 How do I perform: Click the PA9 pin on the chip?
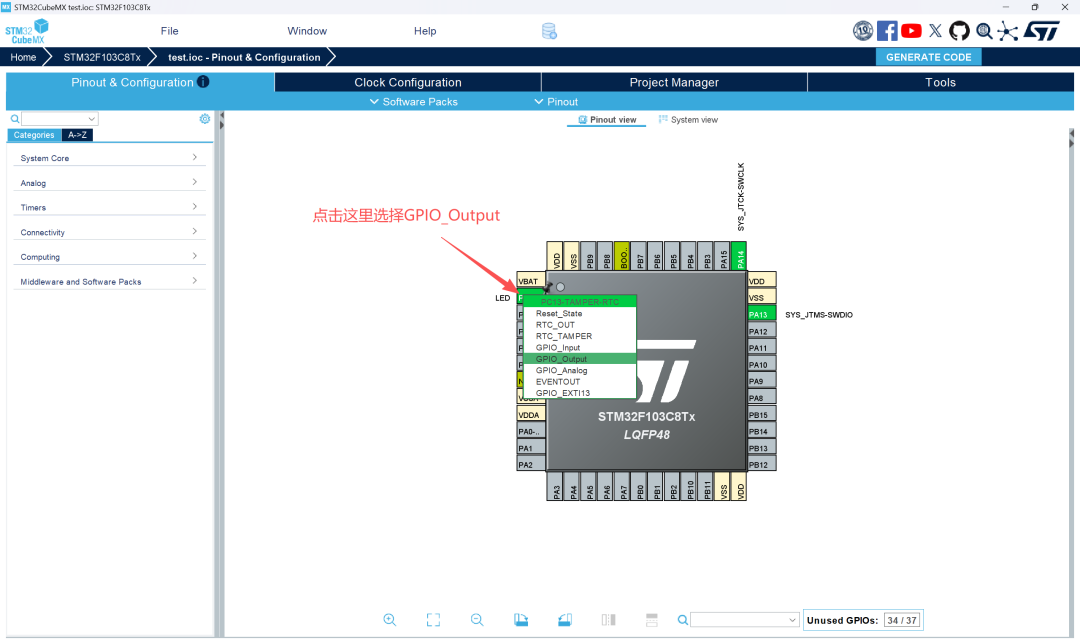[x=762, y=381]
